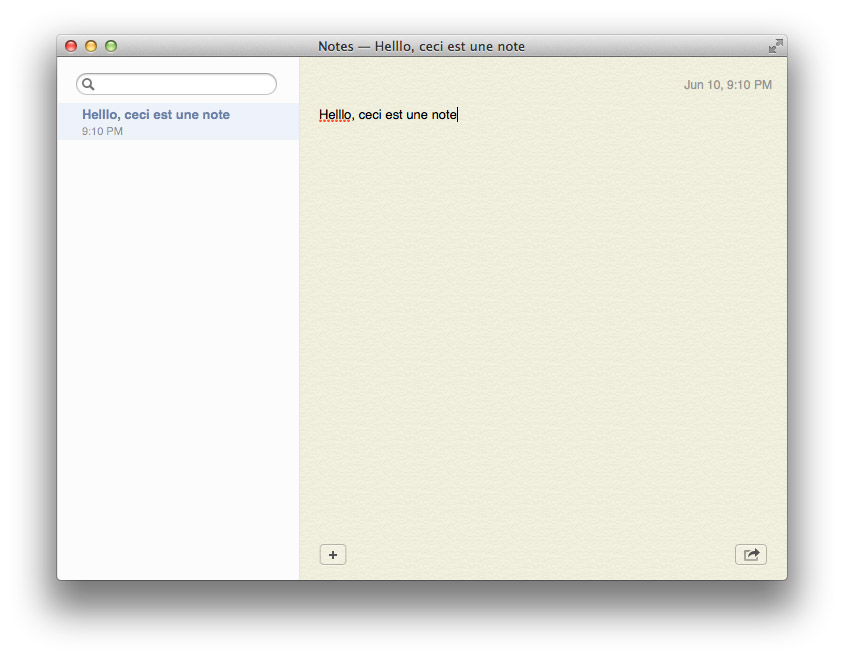Click the add new note plus button

click(x=333, y=555)
